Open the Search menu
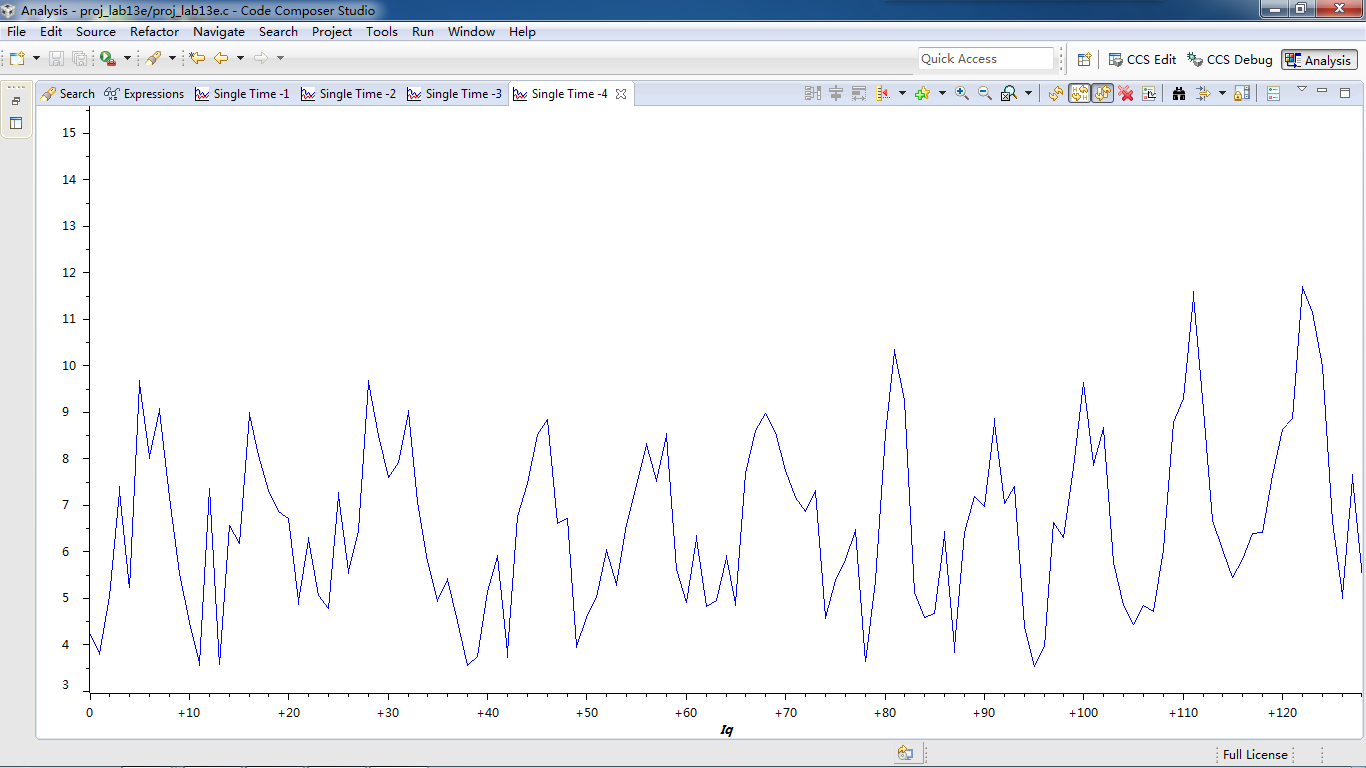 click(278, 31)
